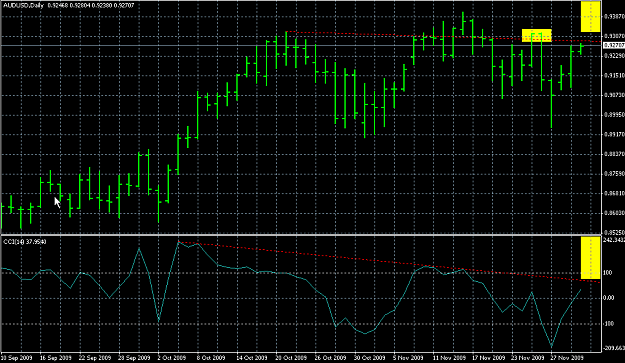Viewport: 625px width, 363px height.
Task: Click the 23 Nov 2009 date label
Action: point(527,358)
